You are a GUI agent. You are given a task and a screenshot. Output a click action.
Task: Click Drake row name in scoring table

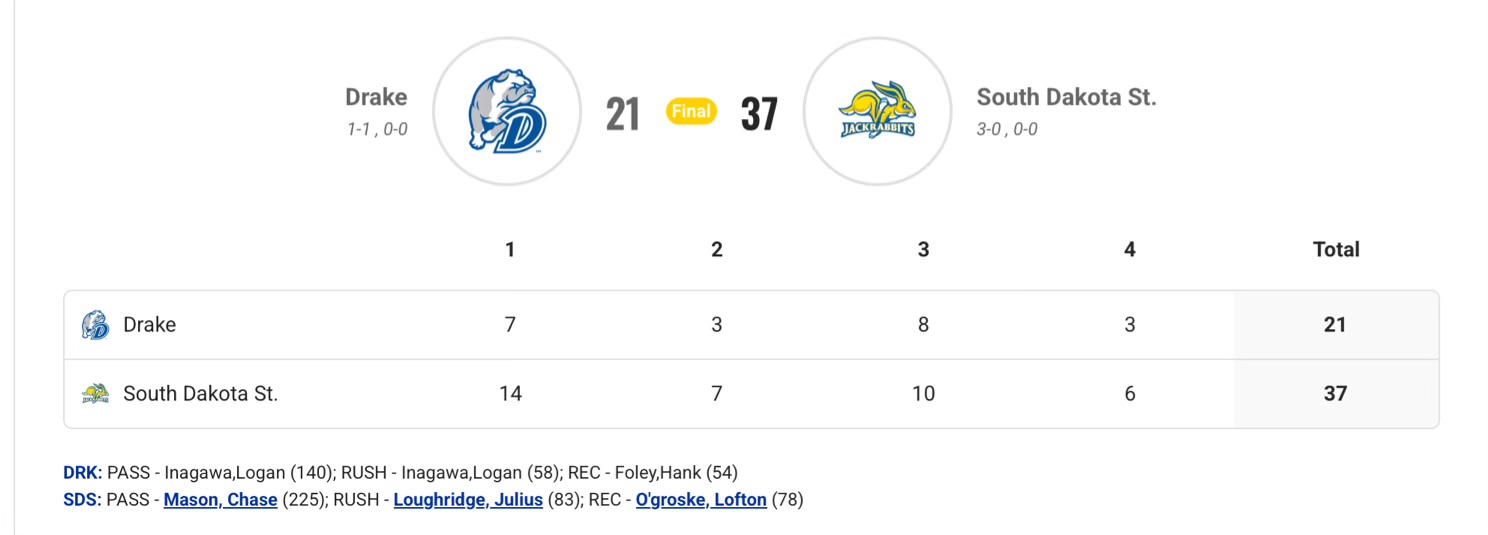[149, 325]
